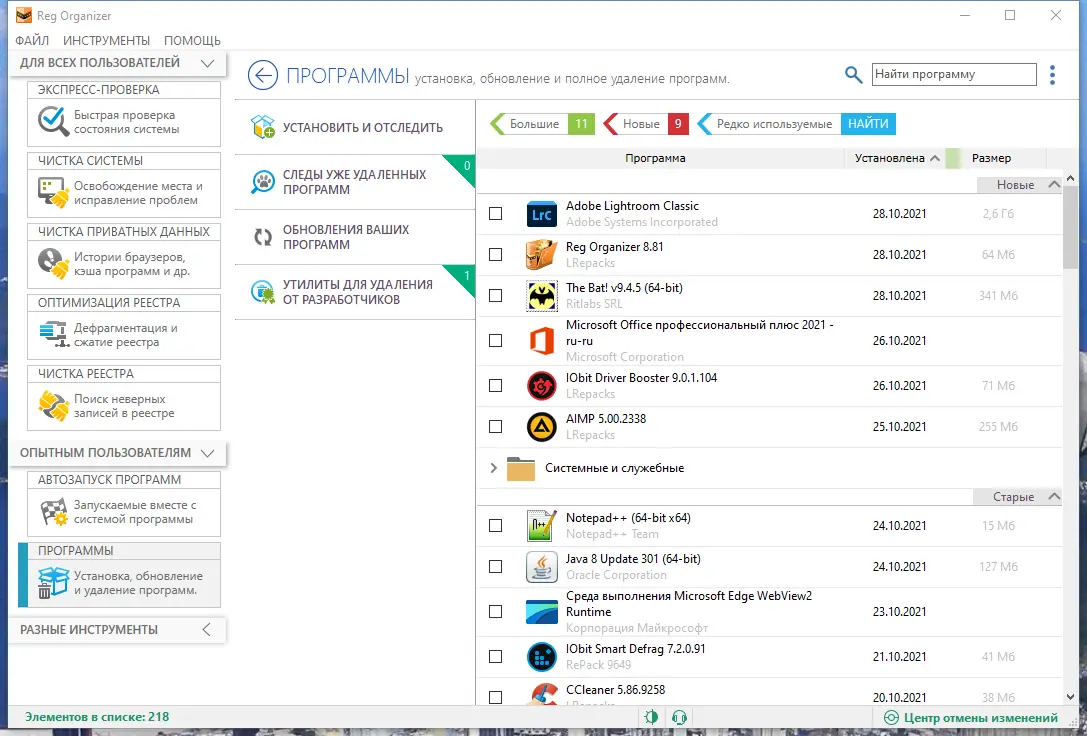Select the Microsoft Edge WebView2 Runtime row
This screenshot has width=1087, height=736.
point(769,612)
